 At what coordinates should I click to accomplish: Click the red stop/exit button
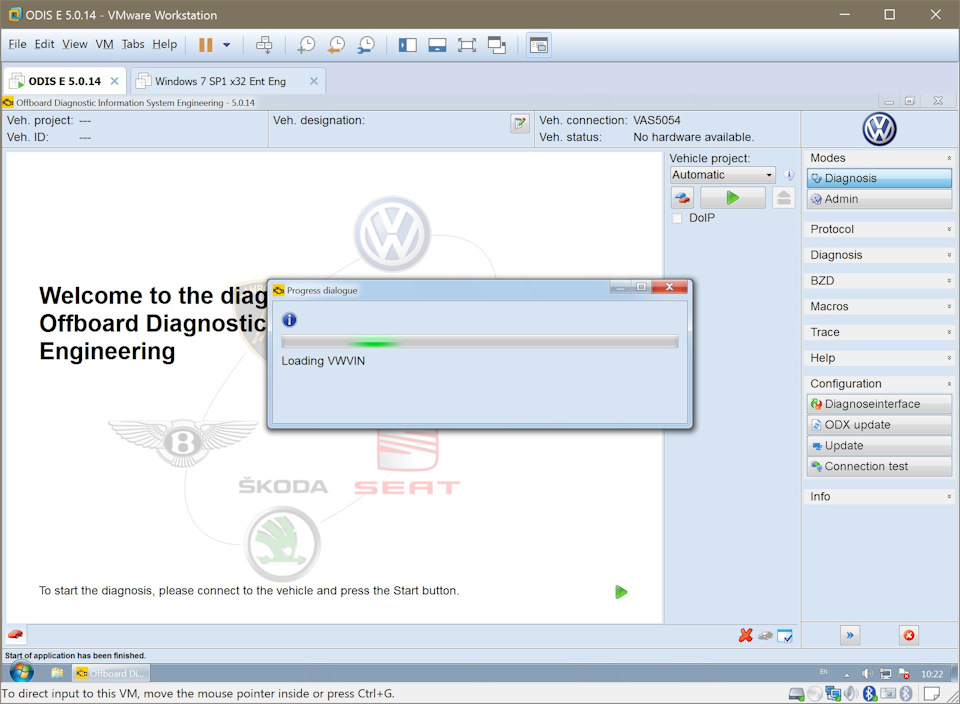909,635
